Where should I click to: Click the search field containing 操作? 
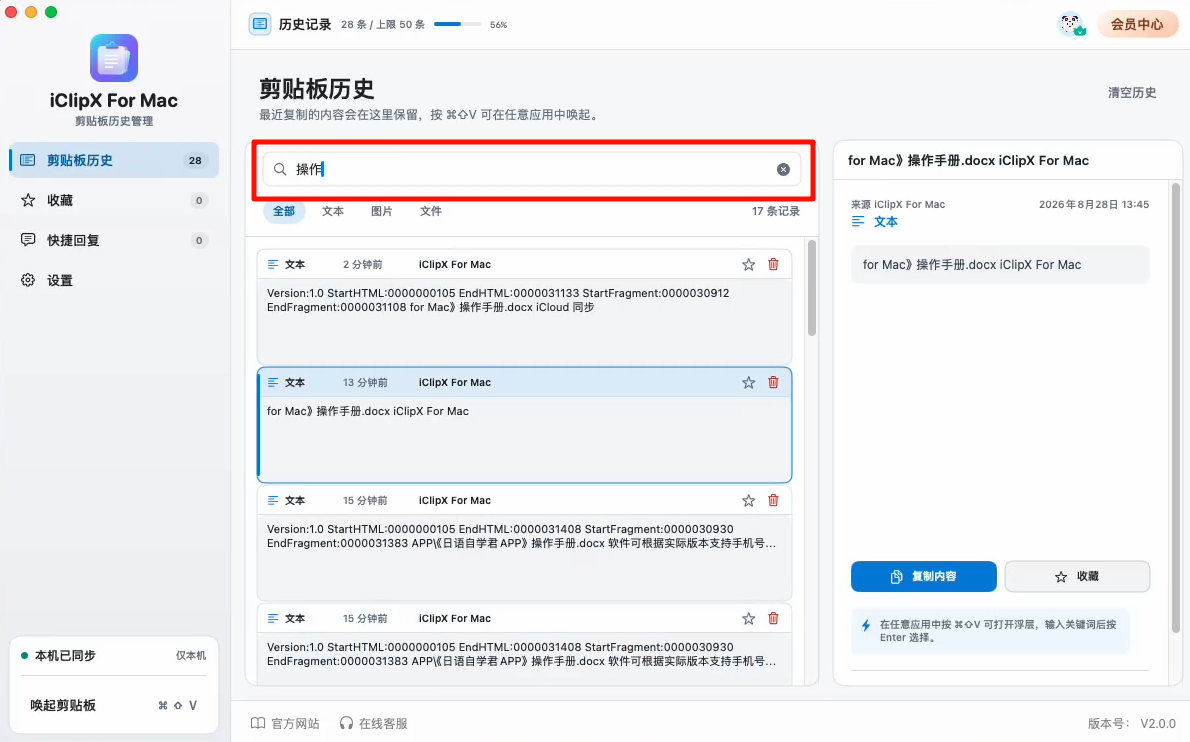[x=532, y=169]
